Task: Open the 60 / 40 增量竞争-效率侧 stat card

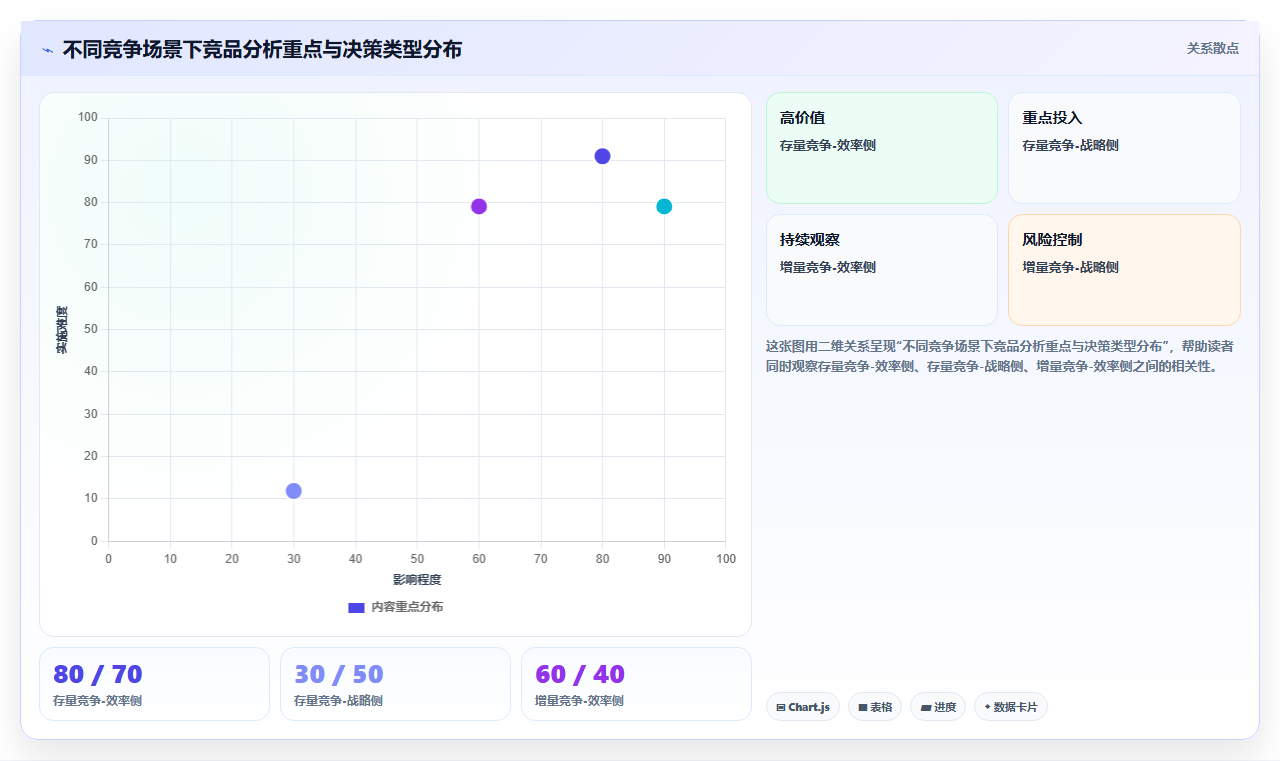Action: pos(636,684)
